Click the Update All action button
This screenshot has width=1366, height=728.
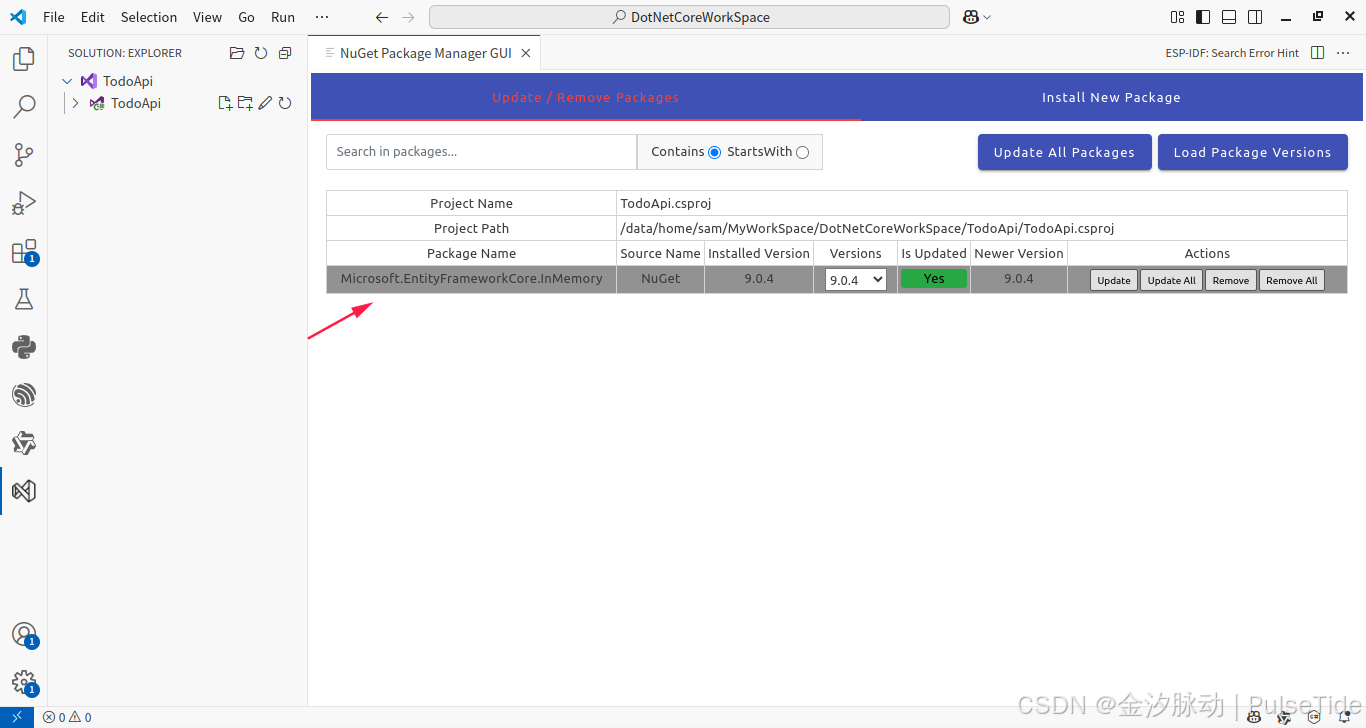coord(1171,280)
